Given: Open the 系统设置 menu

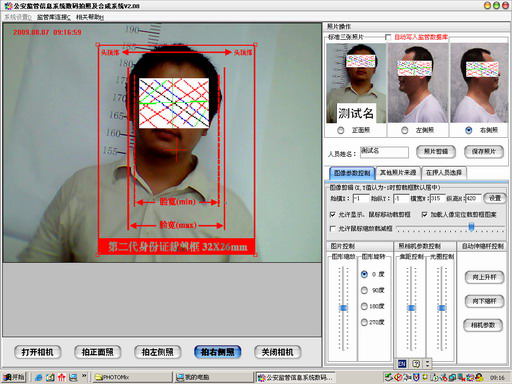Looking at the screenshot, I should point(18,17).
